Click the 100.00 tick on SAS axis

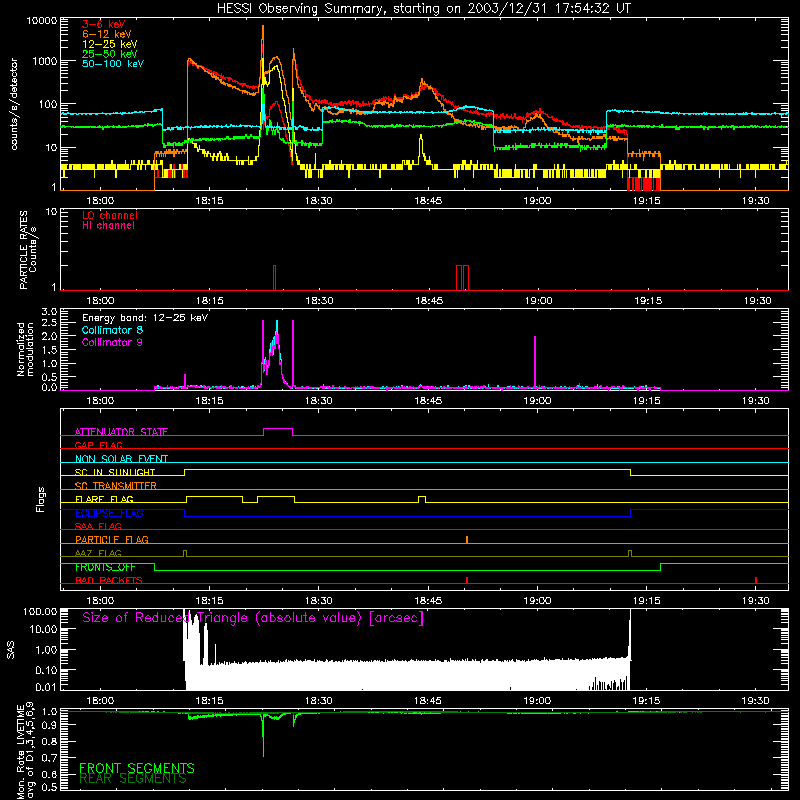pos(40,611)
